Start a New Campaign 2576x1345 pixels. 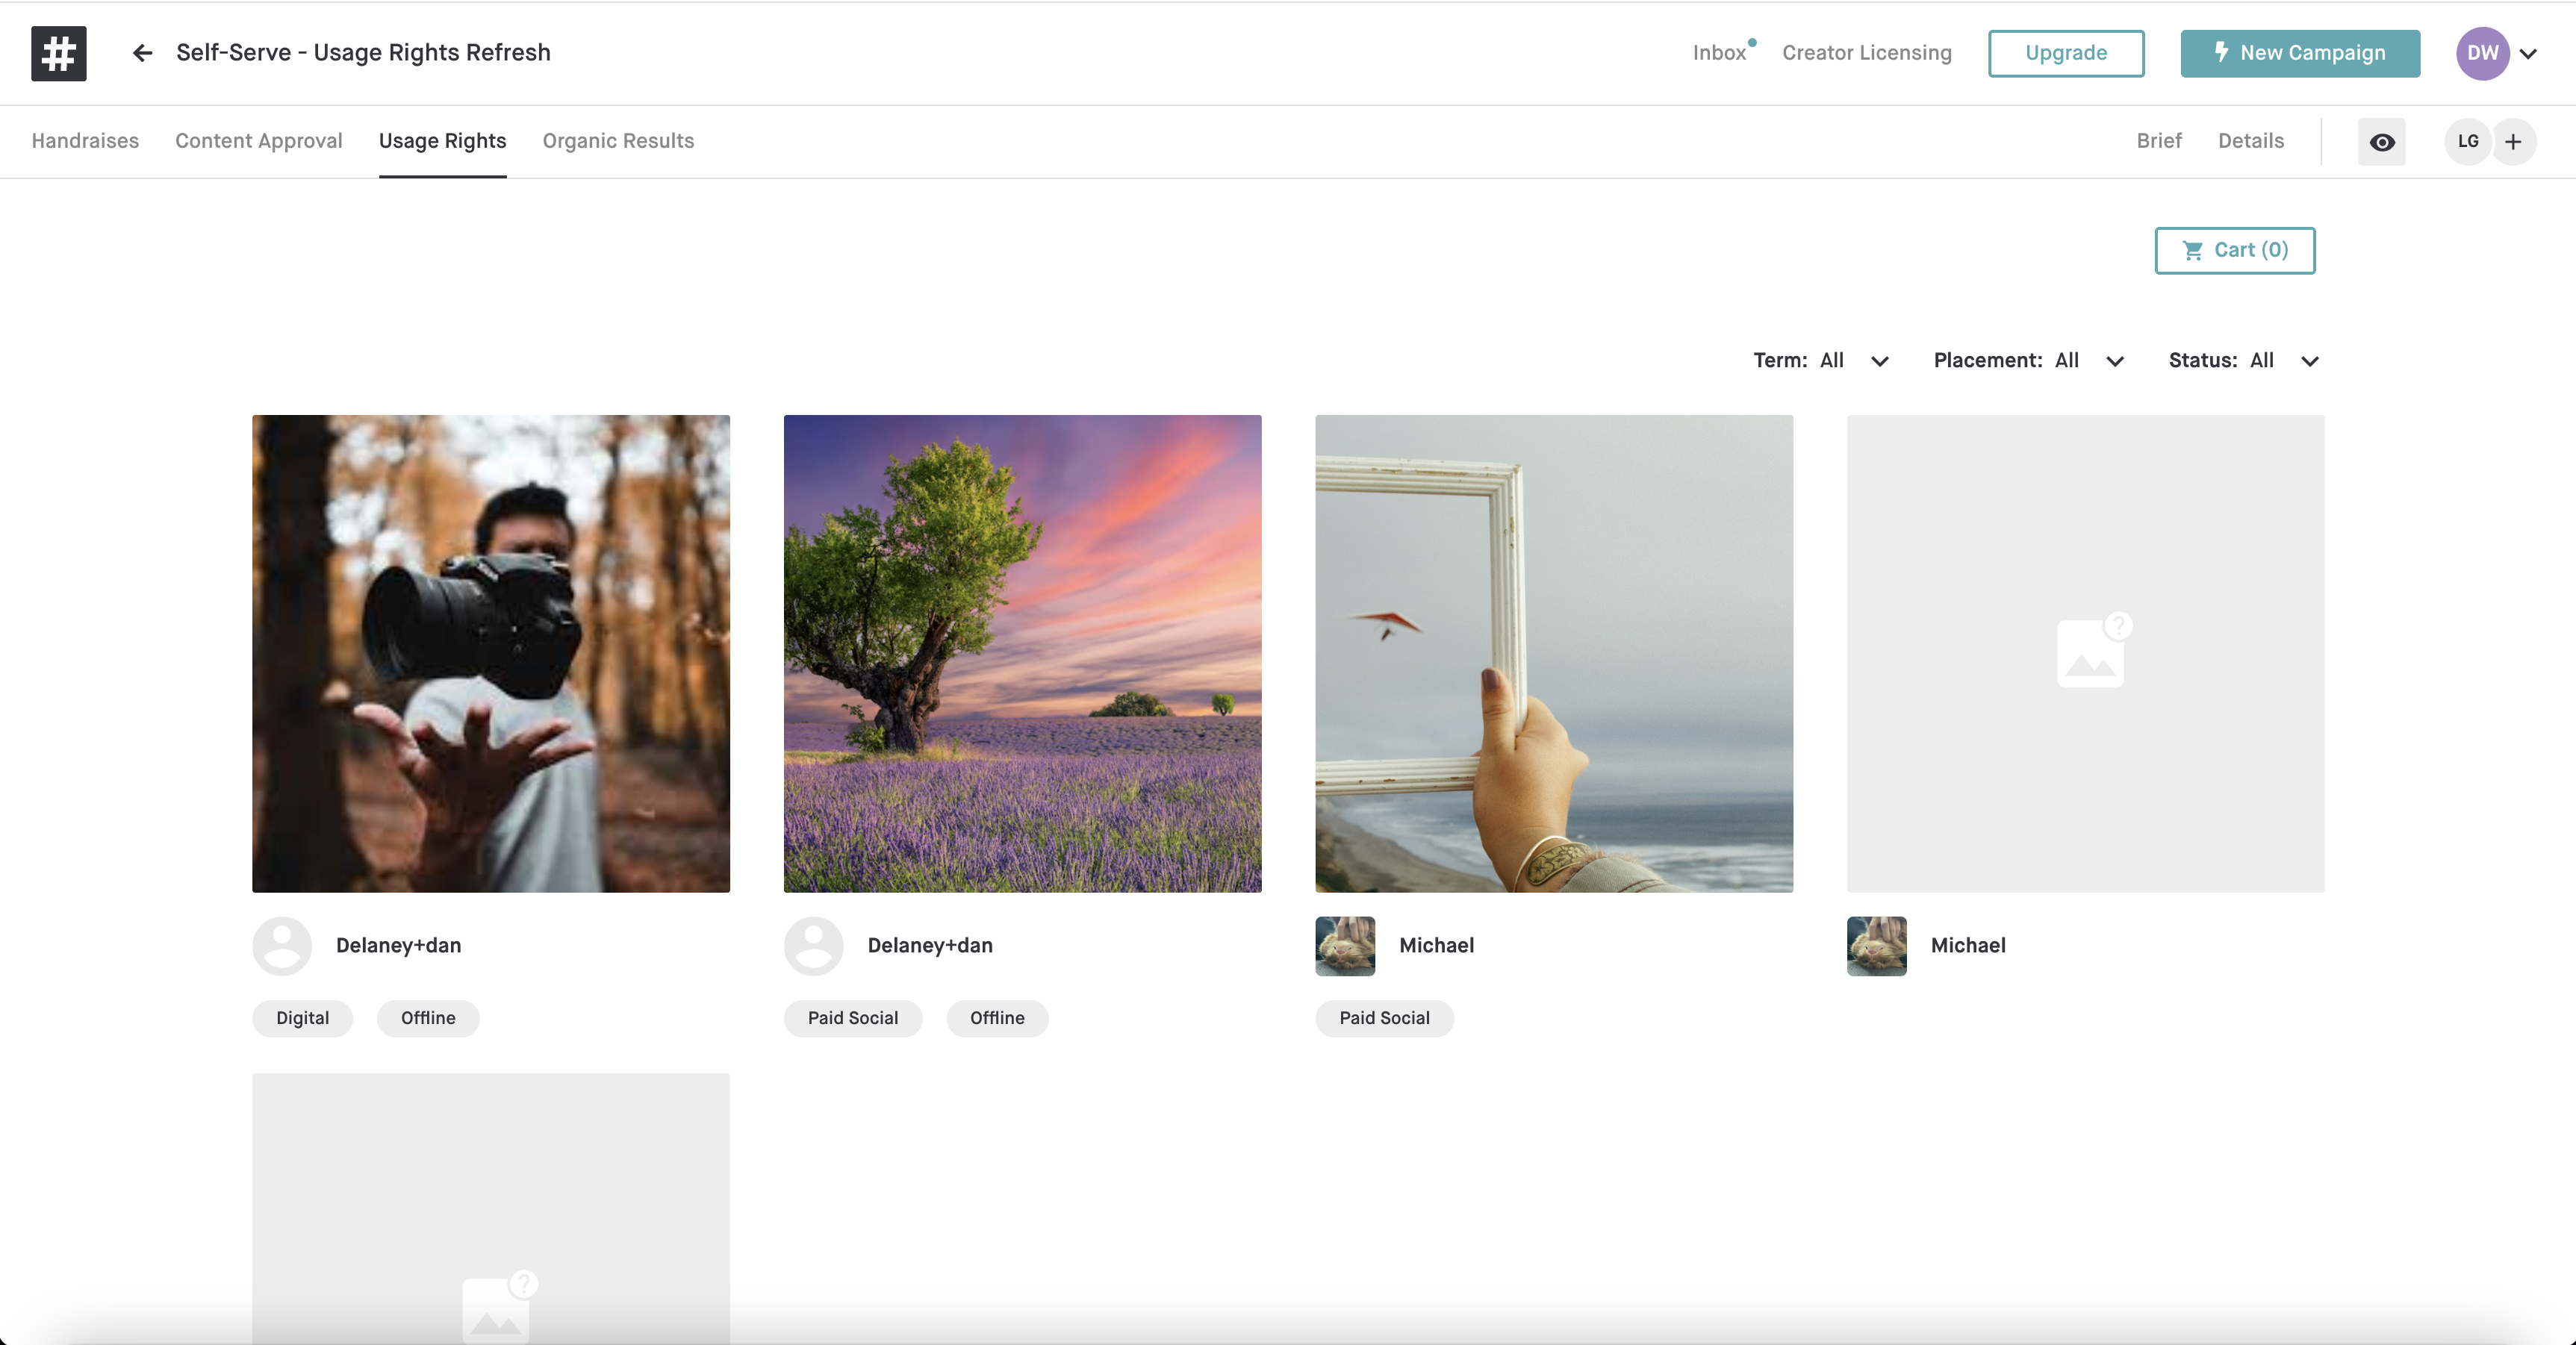(2299, 53)
